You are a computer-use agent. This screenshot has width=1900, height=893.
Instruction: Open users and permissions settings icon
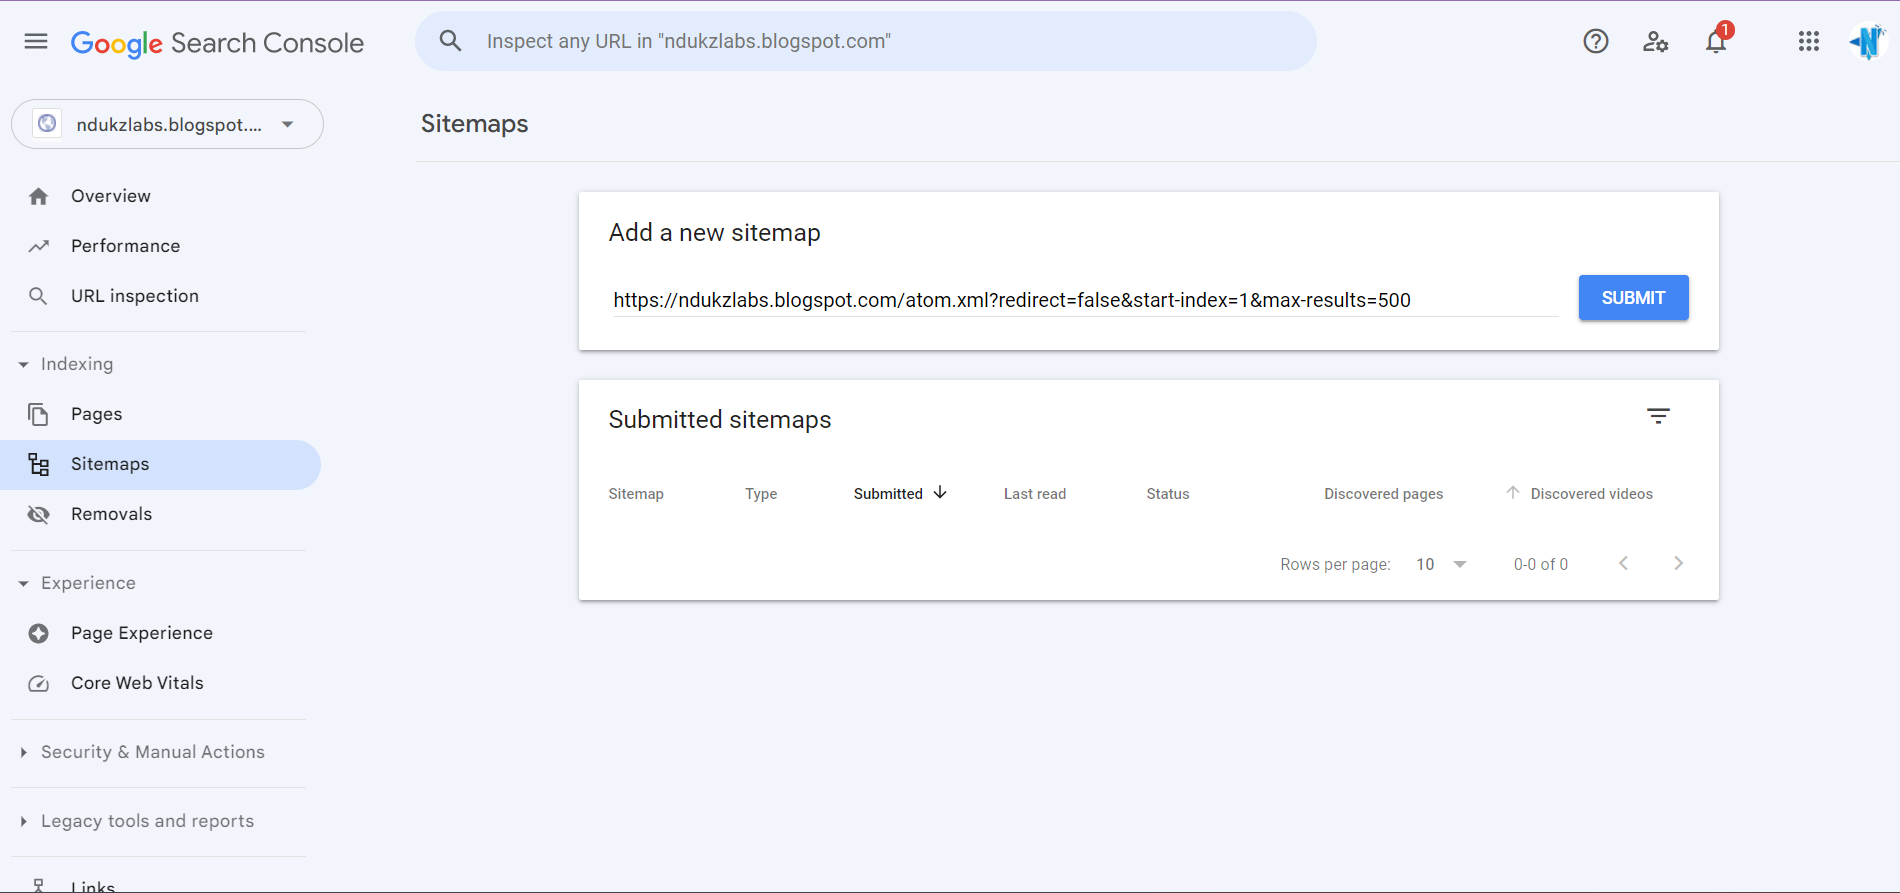tap(1656, 41)
